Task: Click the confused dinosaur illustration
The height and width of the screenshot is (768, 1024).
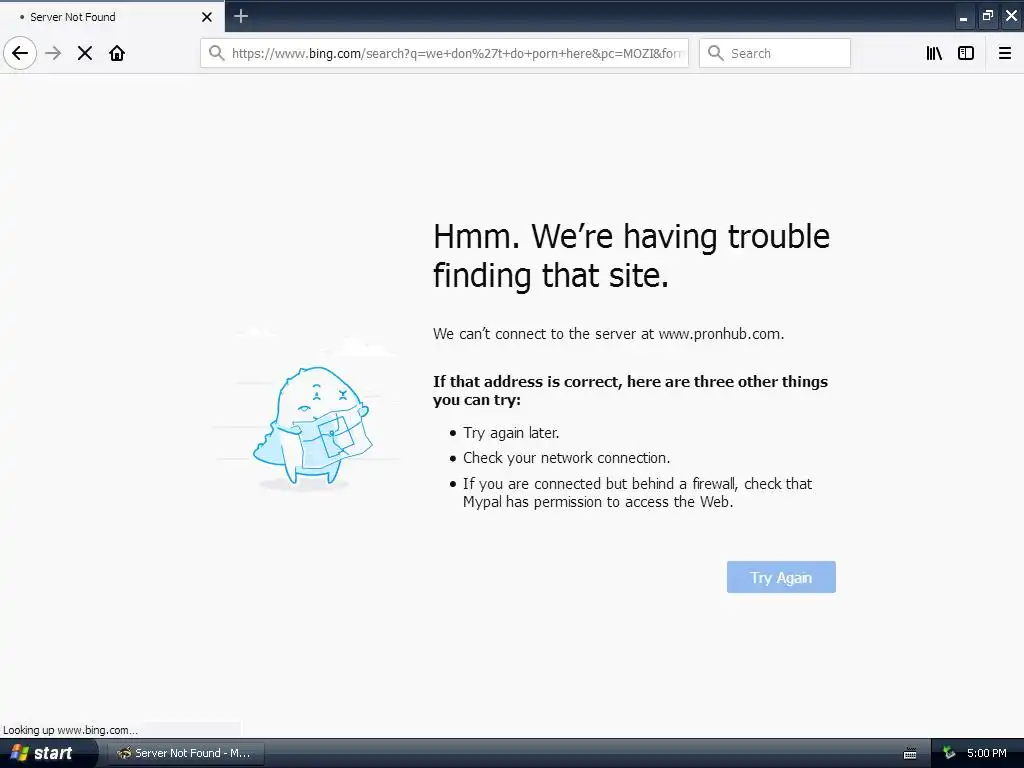Action: tap(312, 426)
